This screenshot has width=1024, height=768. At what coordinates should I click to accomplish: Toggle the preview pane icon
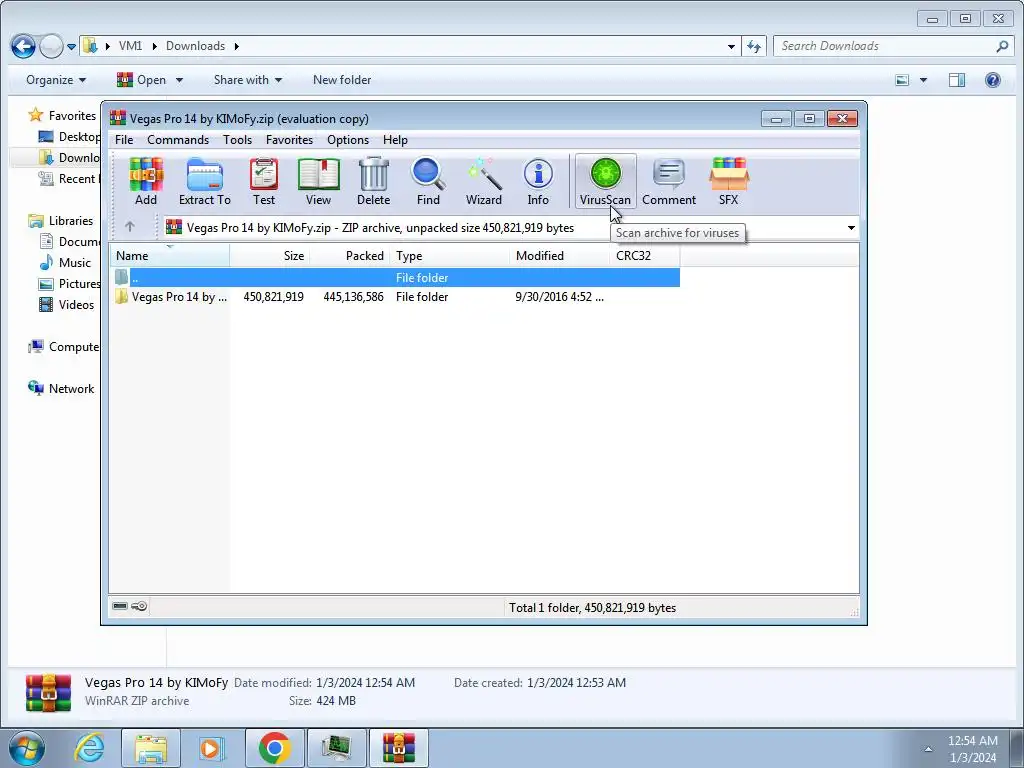tap(957, 80)
